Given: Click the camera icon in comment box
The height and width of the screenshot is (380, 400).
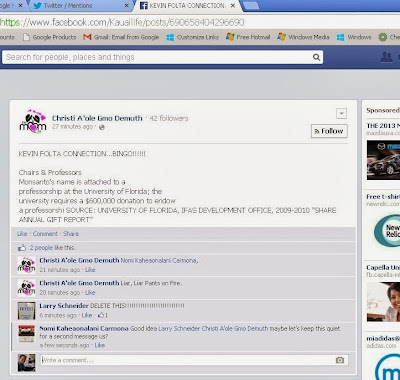Looking at the screenshot, I should pos(340,360).
